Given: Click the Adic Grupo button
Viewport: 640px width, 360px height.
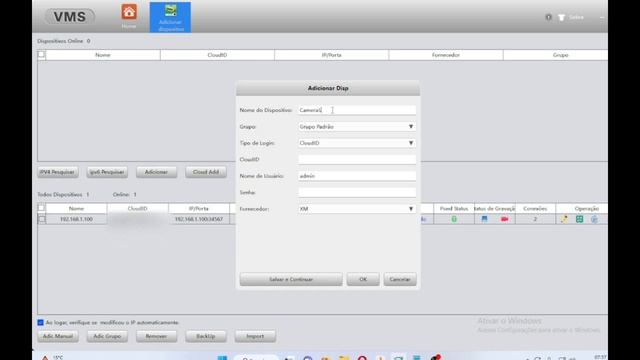Looking at the screenshot, I should click(x=107, y=336).
